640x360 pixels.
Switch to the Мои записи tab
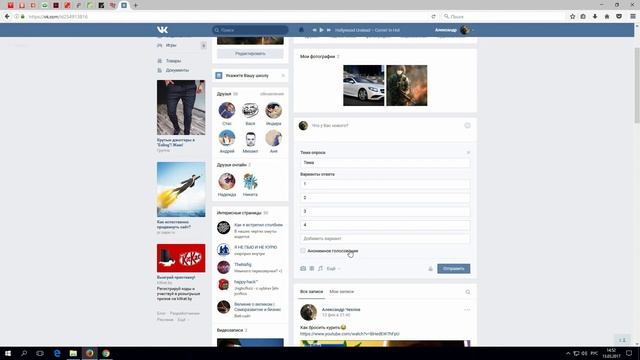pos(342,292)
